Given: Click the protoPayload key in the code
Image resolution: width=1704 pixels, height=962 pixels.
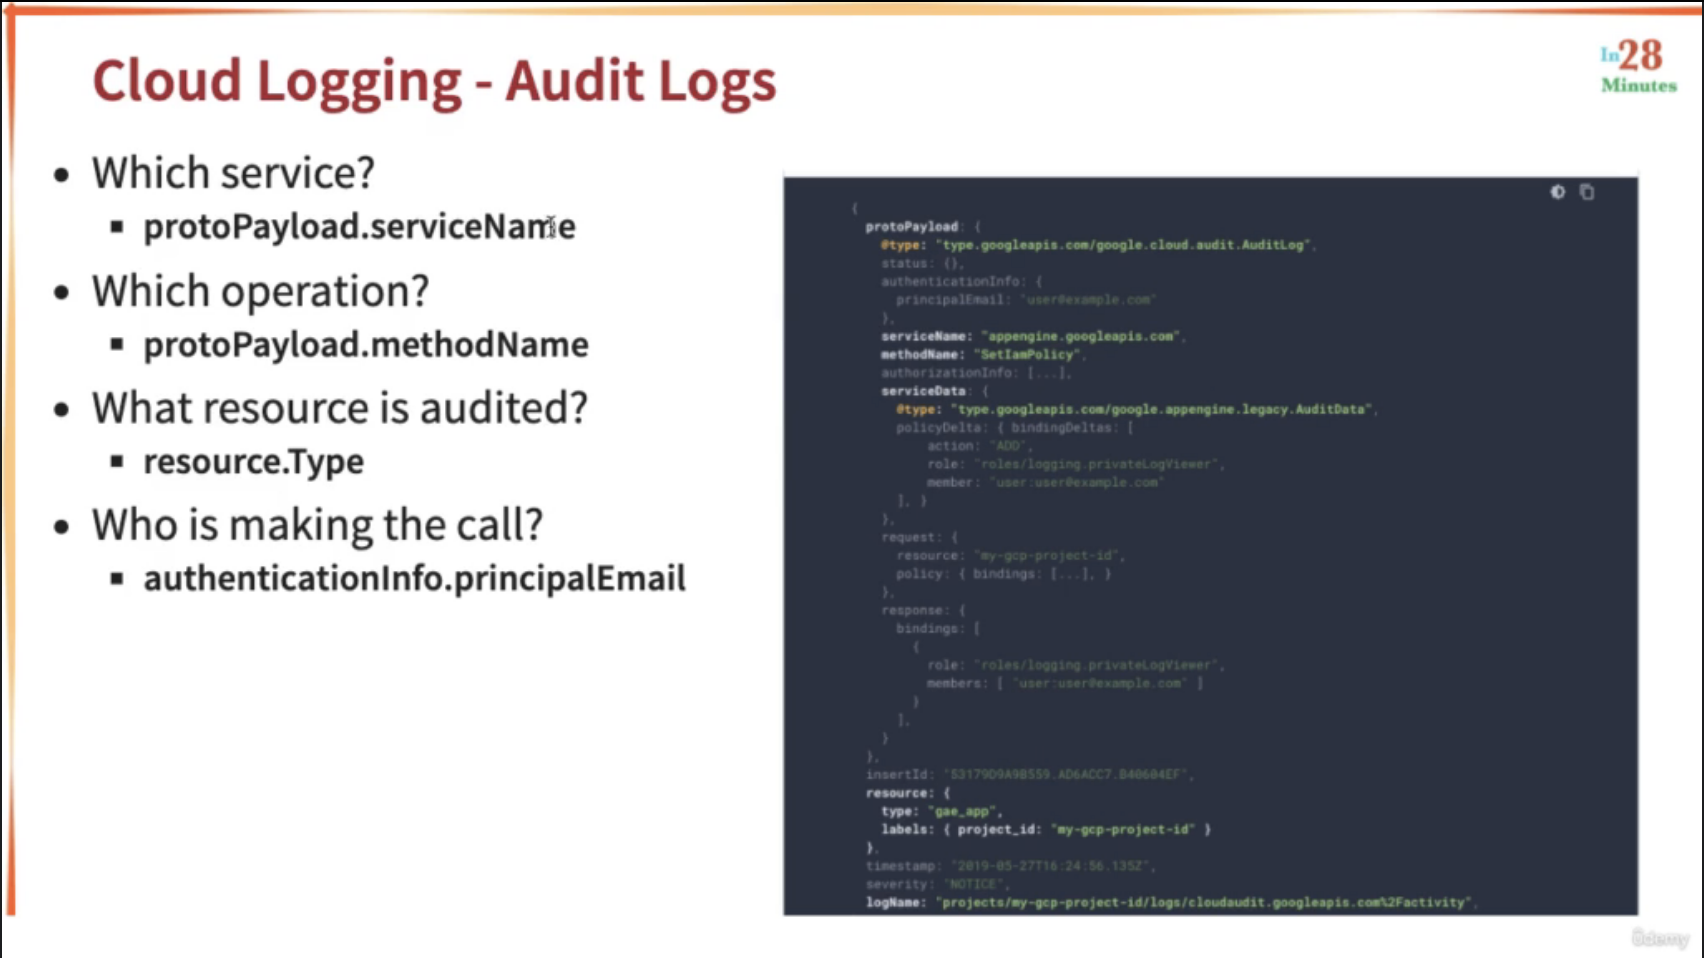Looking at the screenshot, I should point(911,227).
